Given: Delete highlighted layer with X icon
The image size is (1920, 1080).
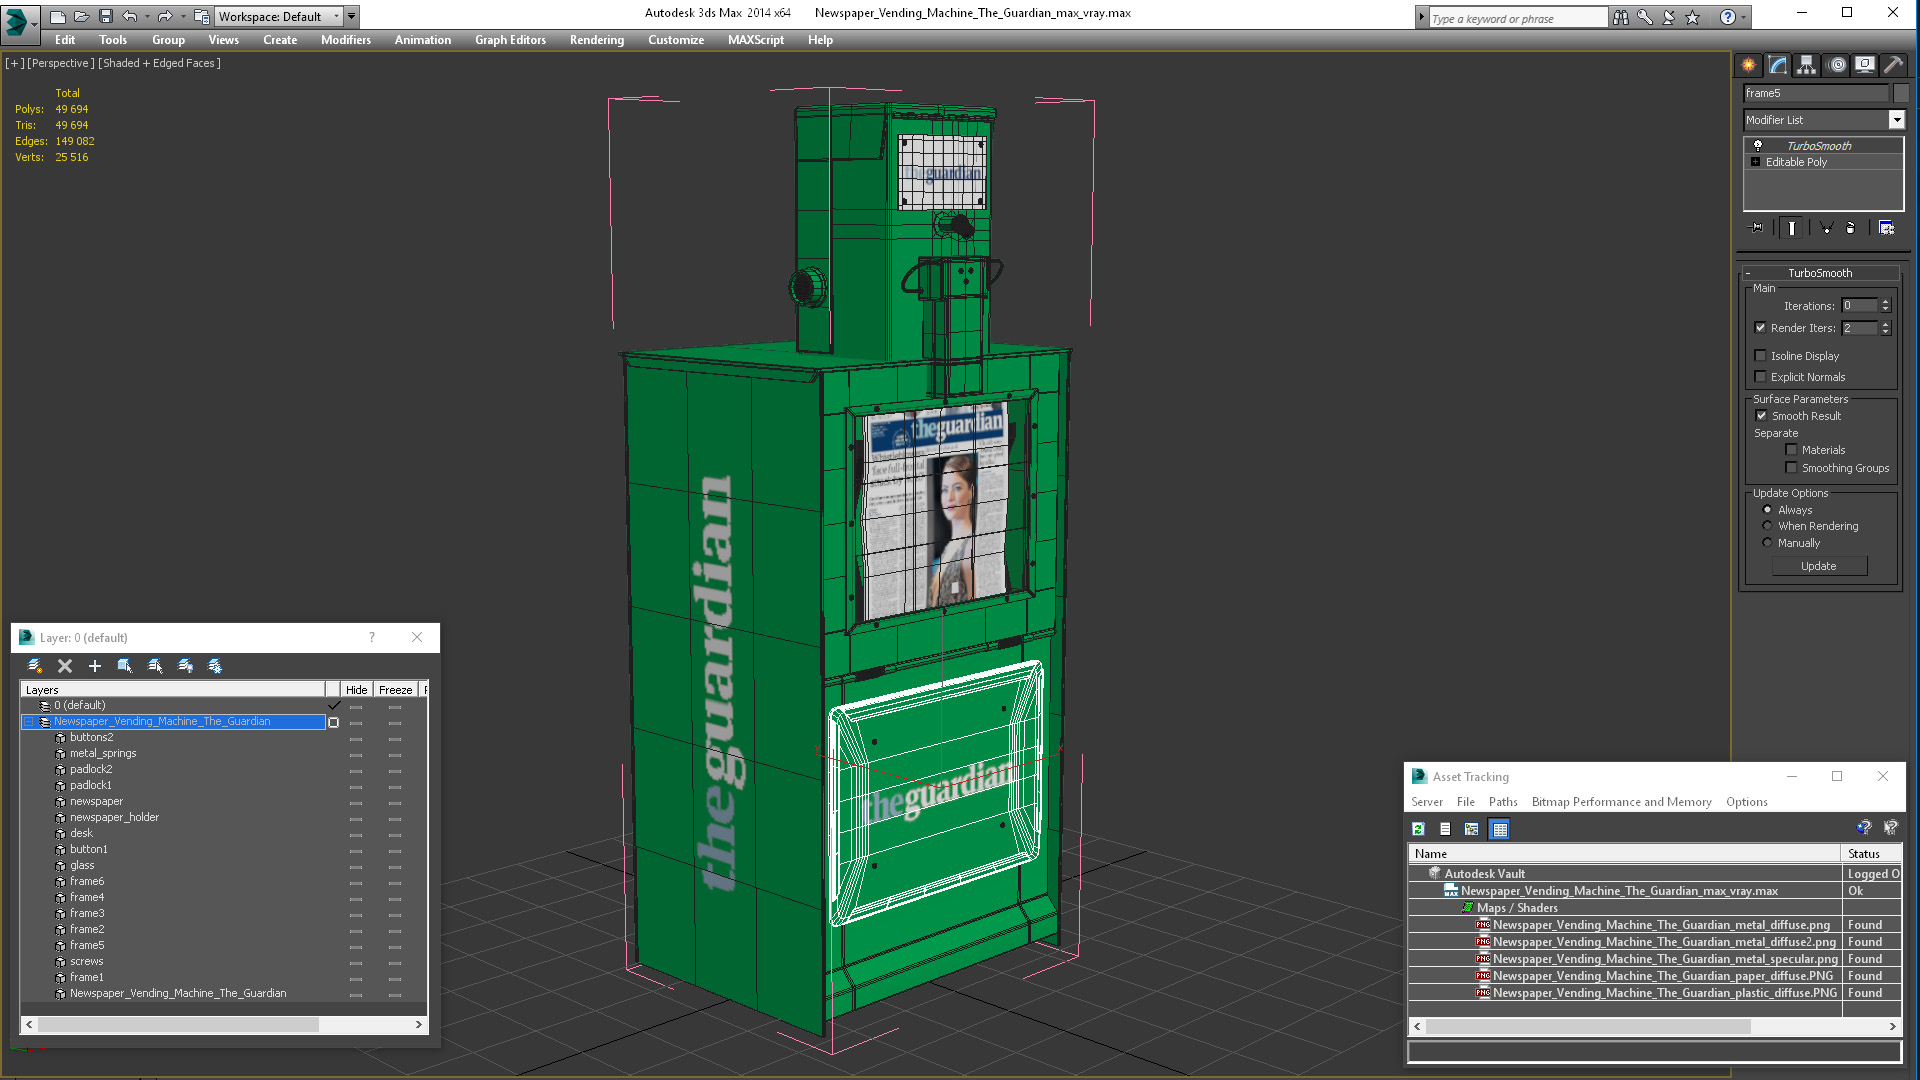Looking at the screenshot, I should [65, 666].
